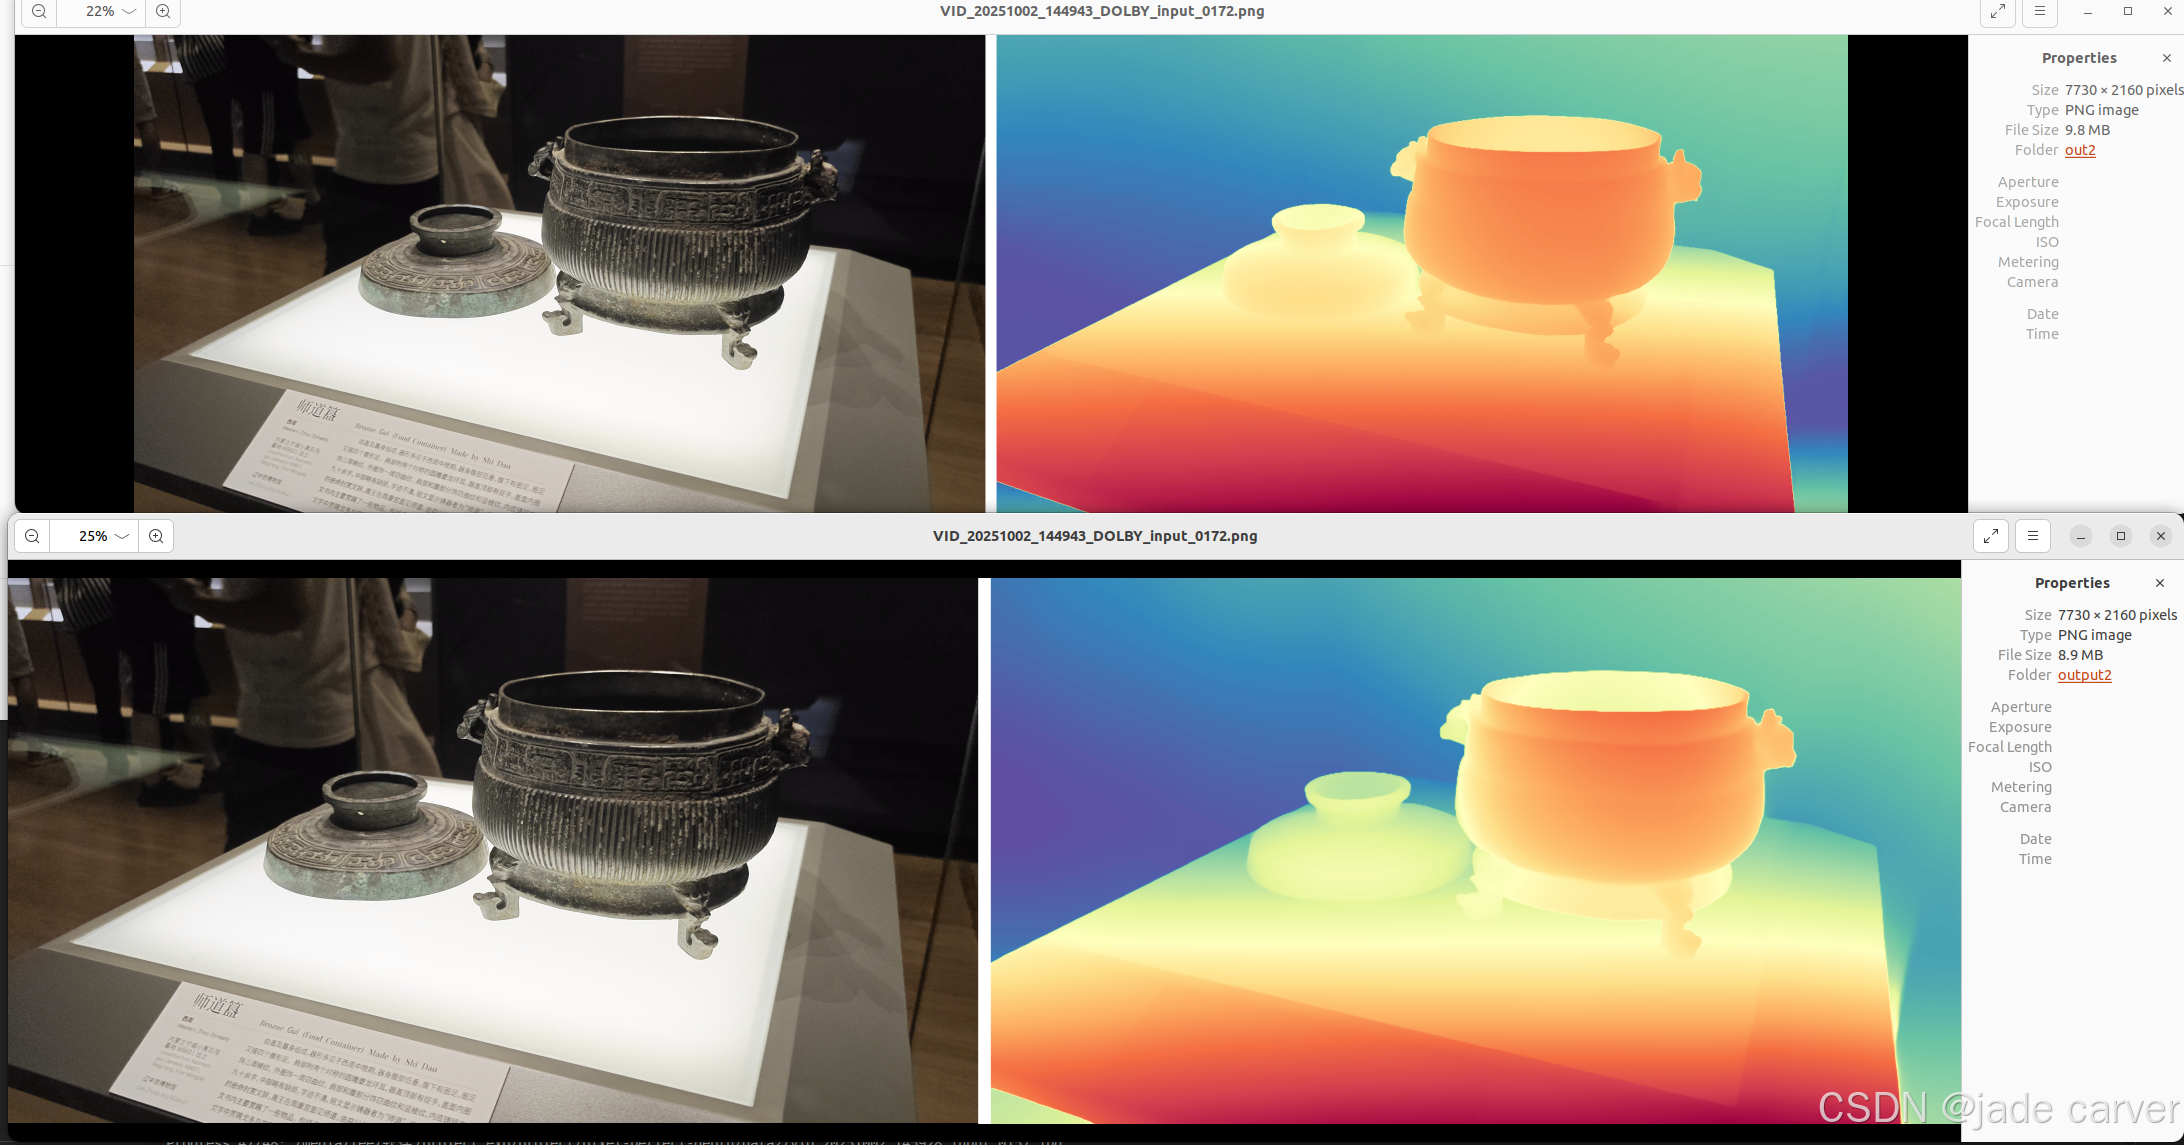Toggle fullscreen in top image viewer
Screen dimensions: 2184x1145
pos(1997,12)
